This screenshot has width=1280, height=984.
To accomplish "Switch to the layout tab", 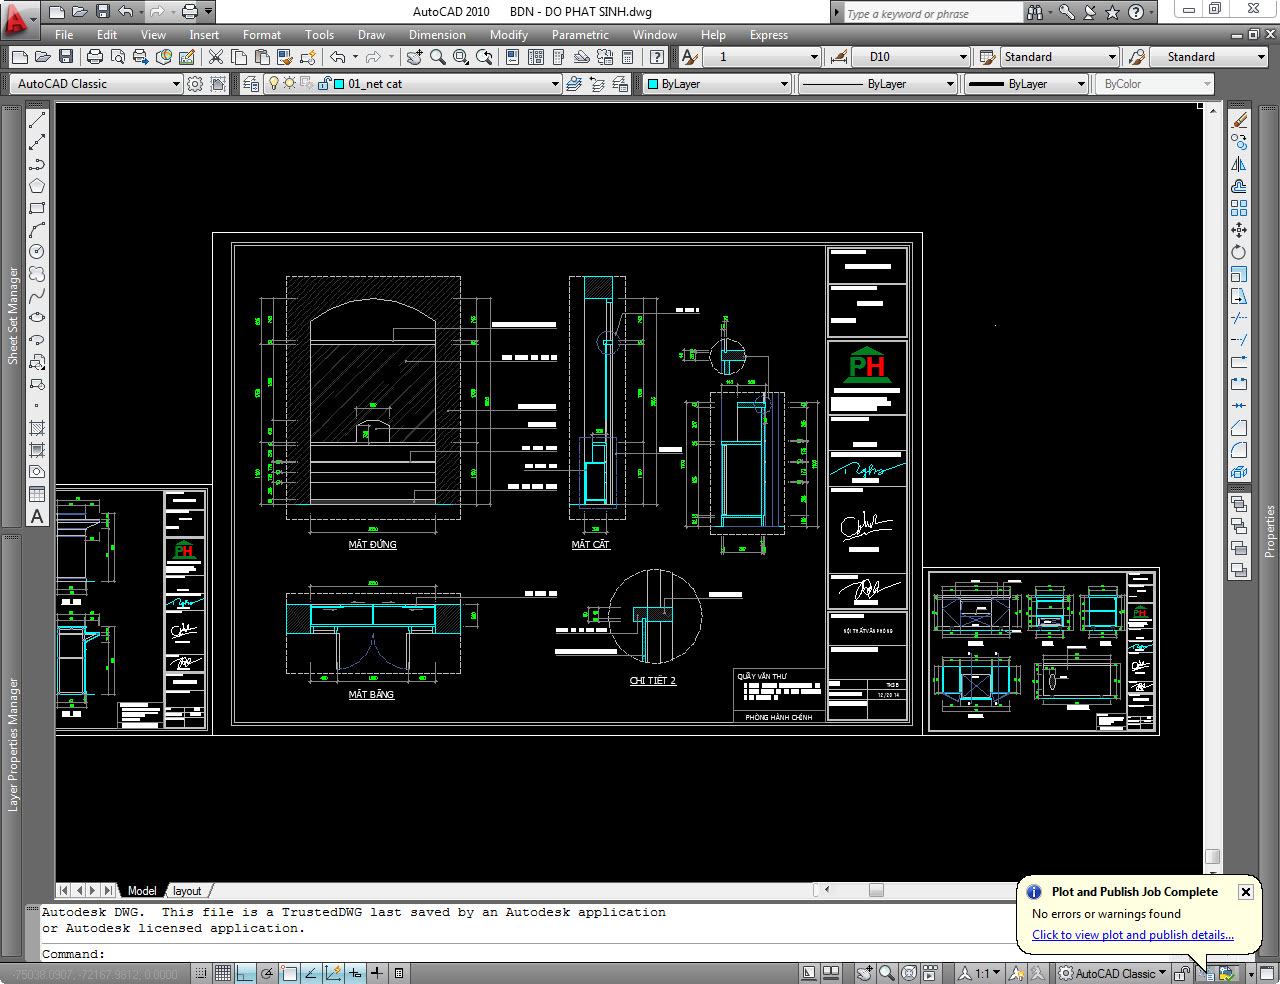I will pos(186,890).
